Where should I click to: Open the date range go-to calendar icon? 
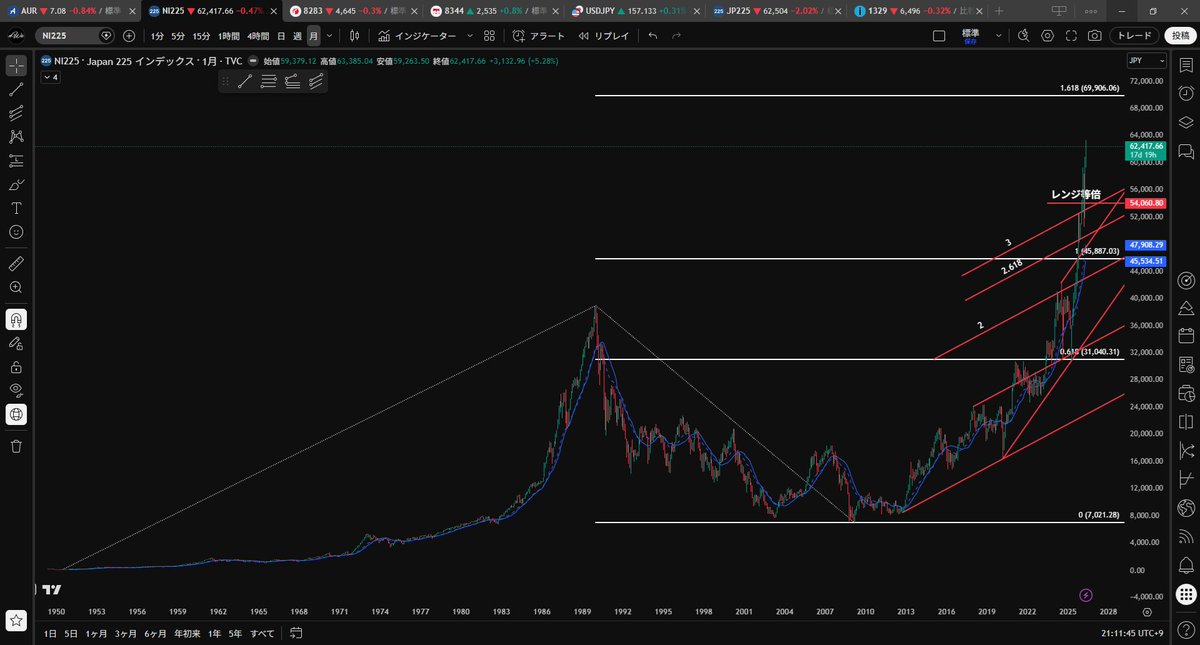(296, 633)
